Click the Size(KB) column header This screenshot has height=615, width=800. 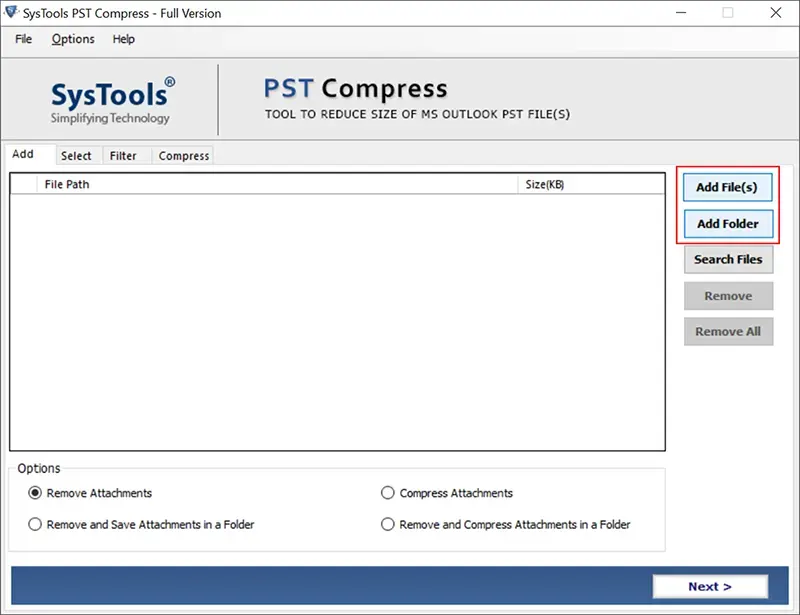(591, 184)
